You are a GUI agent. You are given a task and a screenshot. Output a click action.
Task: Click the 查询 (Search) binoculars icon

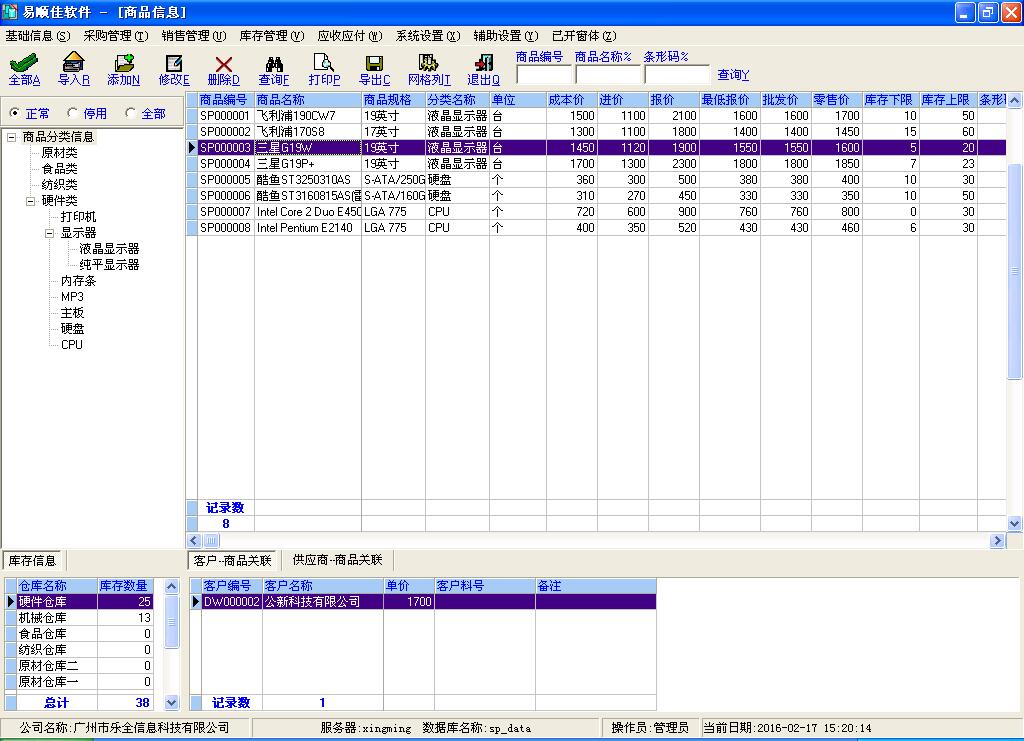(274, 63)
